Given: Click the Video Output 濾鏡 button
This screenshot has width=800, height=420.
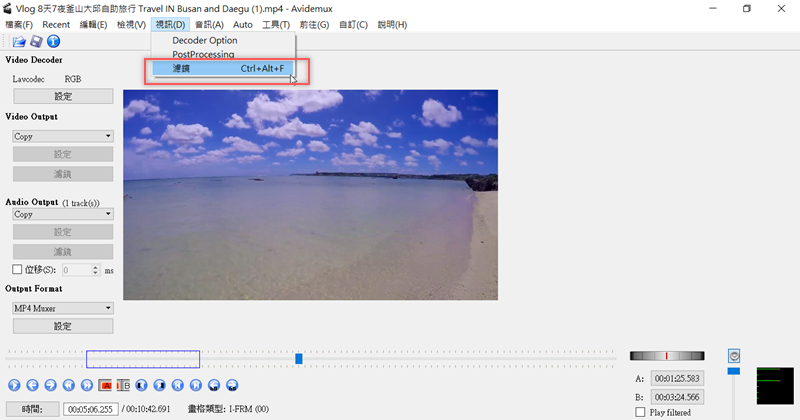Looking at the screenshot, I should pos(63,174).
